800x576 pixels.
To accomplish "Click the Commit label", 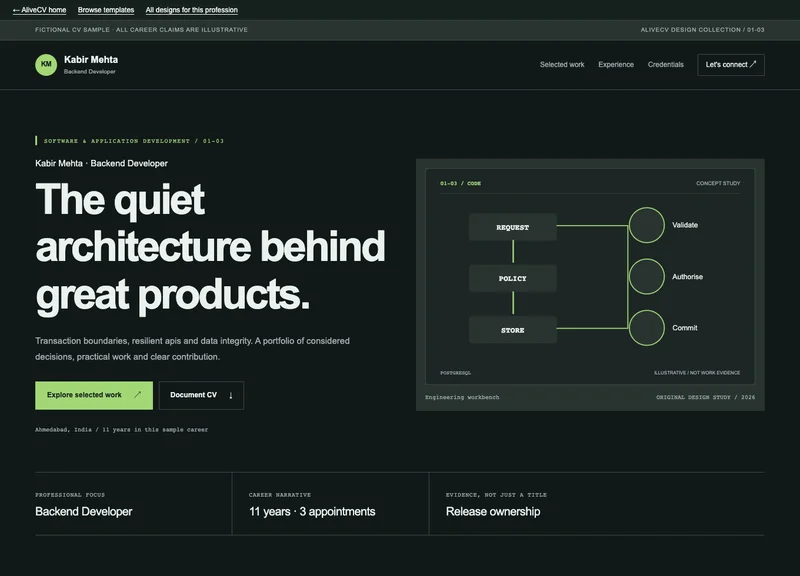I will (x=685, y=328).
